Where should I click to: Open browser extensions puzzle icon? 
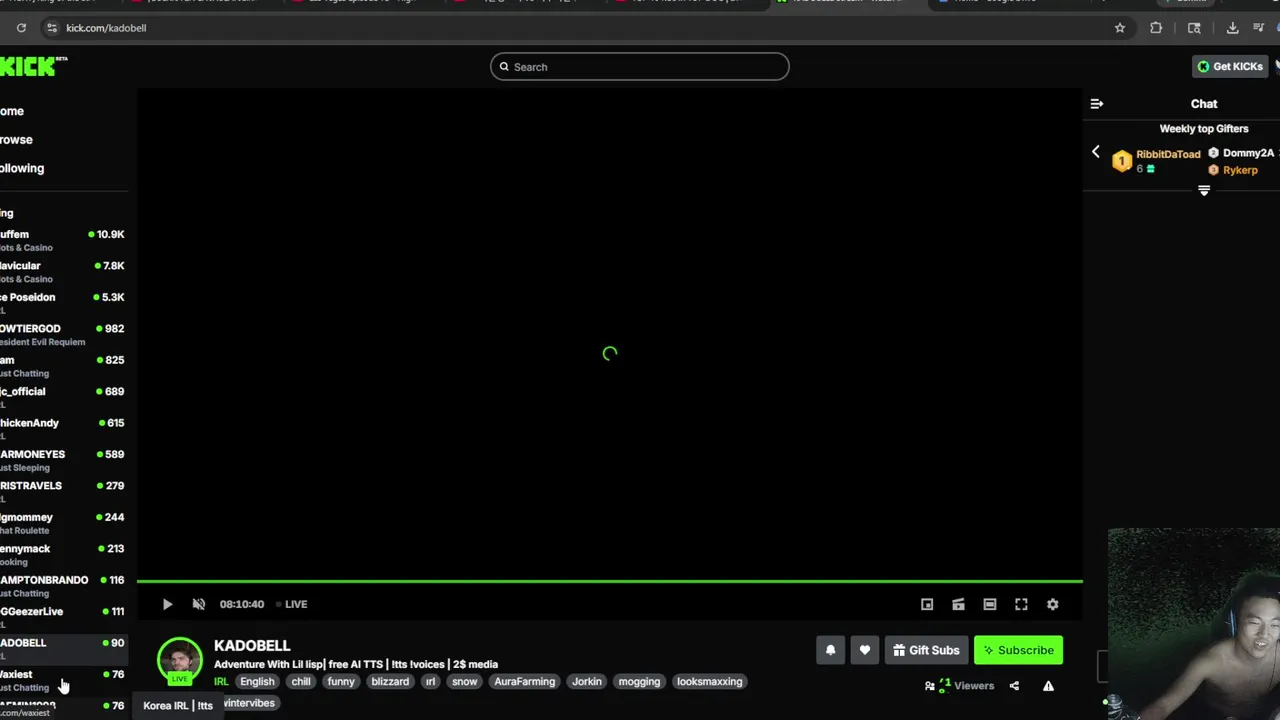pyautogui.click(x=1156, y=28)
